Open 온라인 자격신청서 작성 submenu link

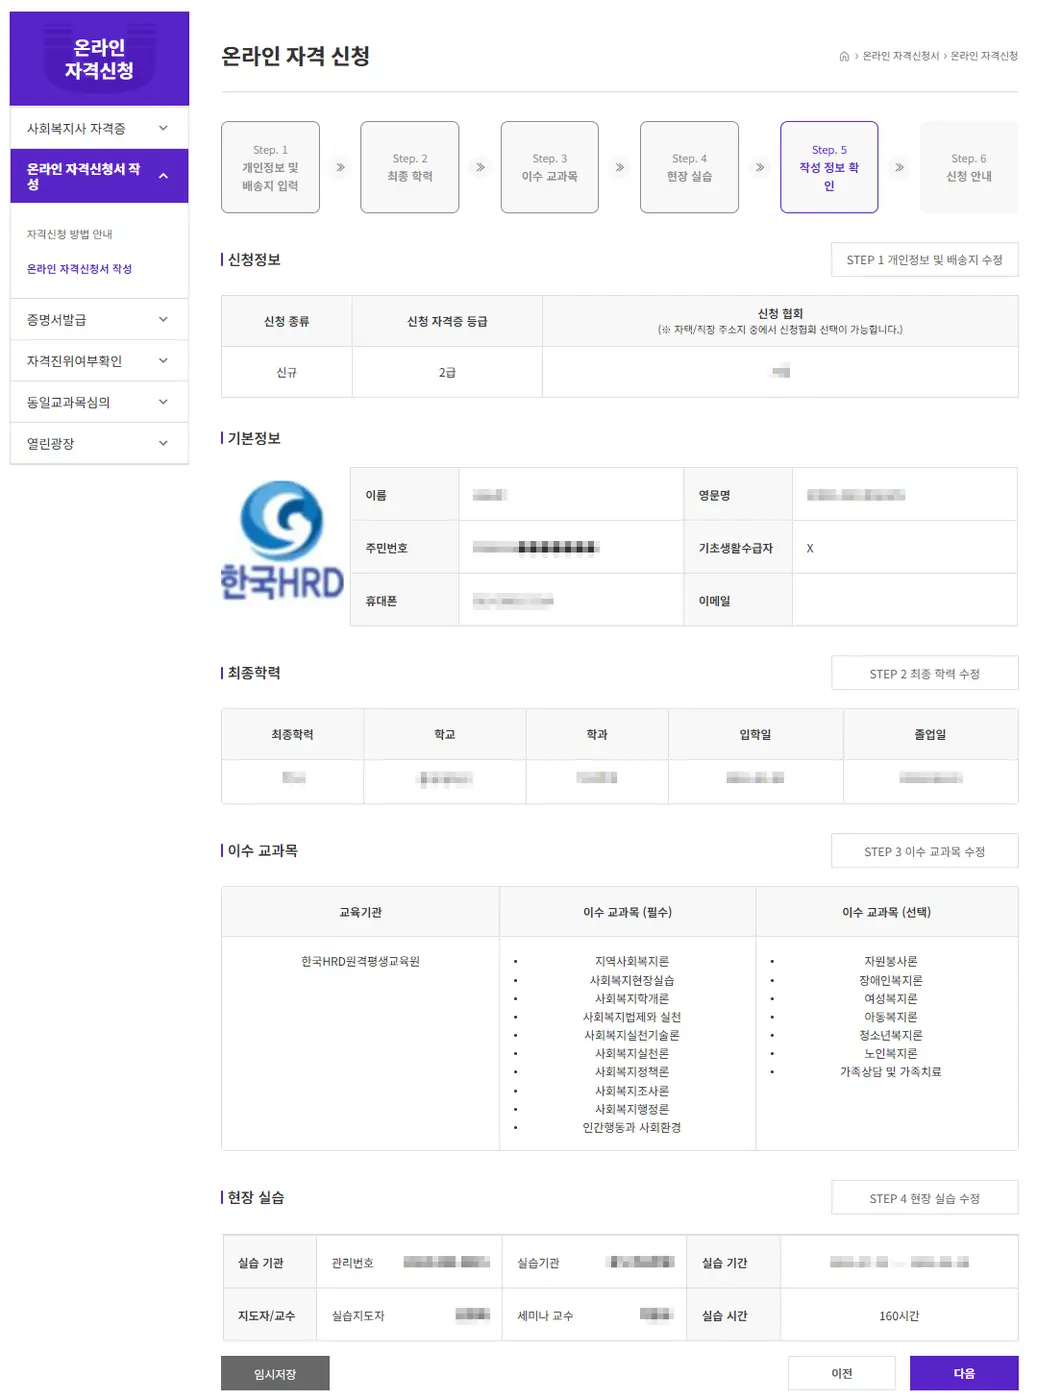click(x=79, y=269)
